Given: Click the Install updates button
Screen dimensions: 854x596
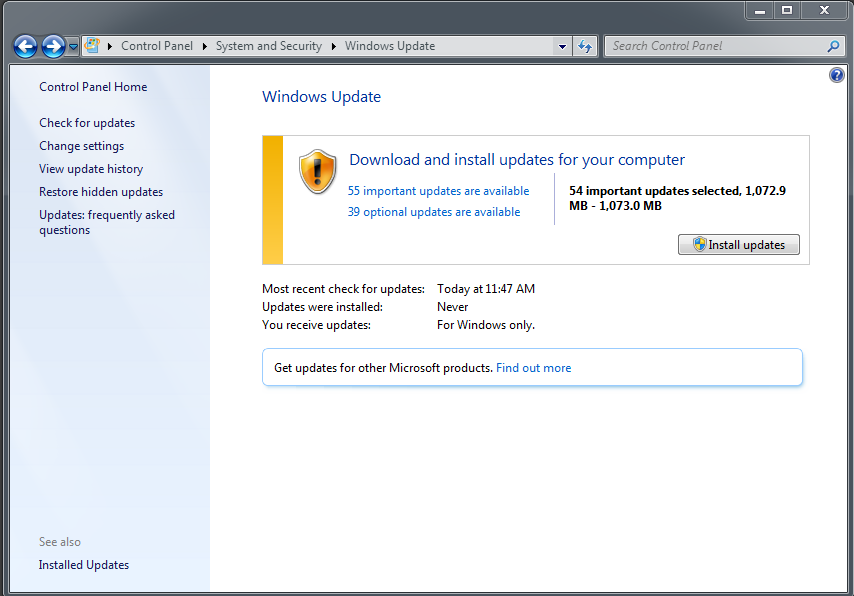Looking at the screenshot, I should [x=739, y=245].
